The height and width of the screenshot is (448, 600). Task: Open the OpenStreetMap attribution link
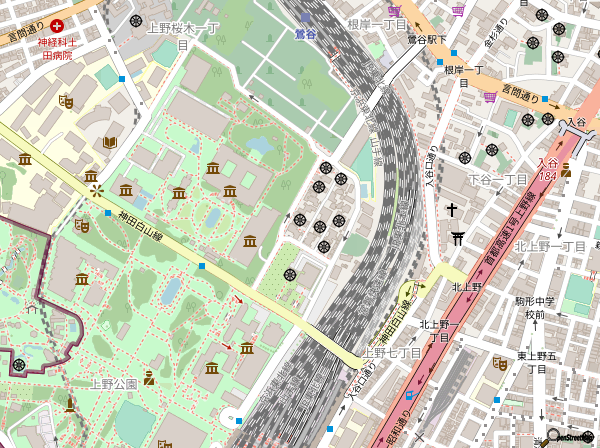pos(574,437)
